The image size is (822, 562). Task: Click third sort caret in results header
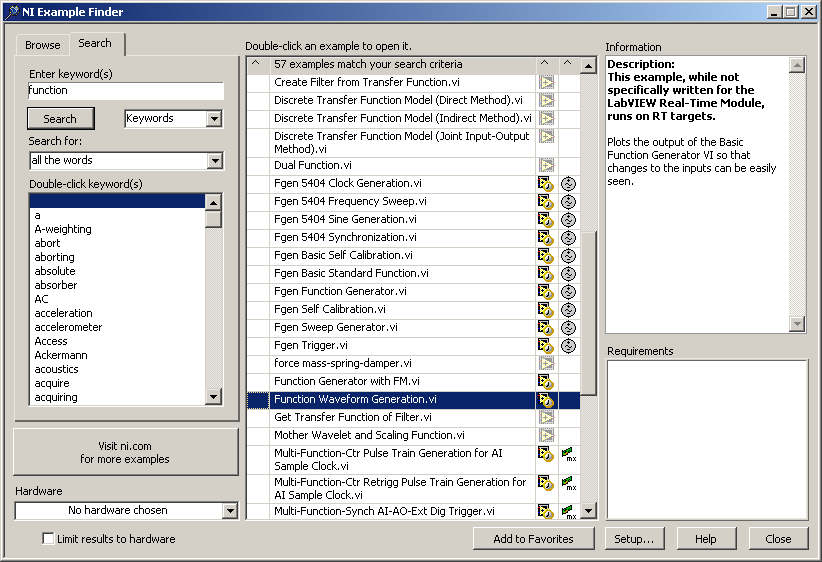(x=568, y=64)
